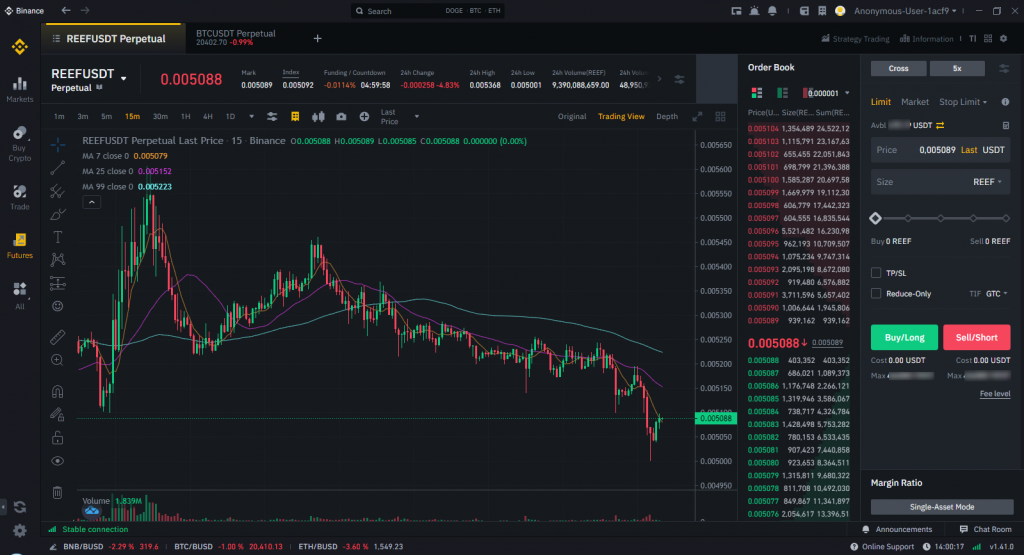The image size is (1024, 555).
Task: Expand the more timeframes dropdown arrow
Action: point(251,116)
